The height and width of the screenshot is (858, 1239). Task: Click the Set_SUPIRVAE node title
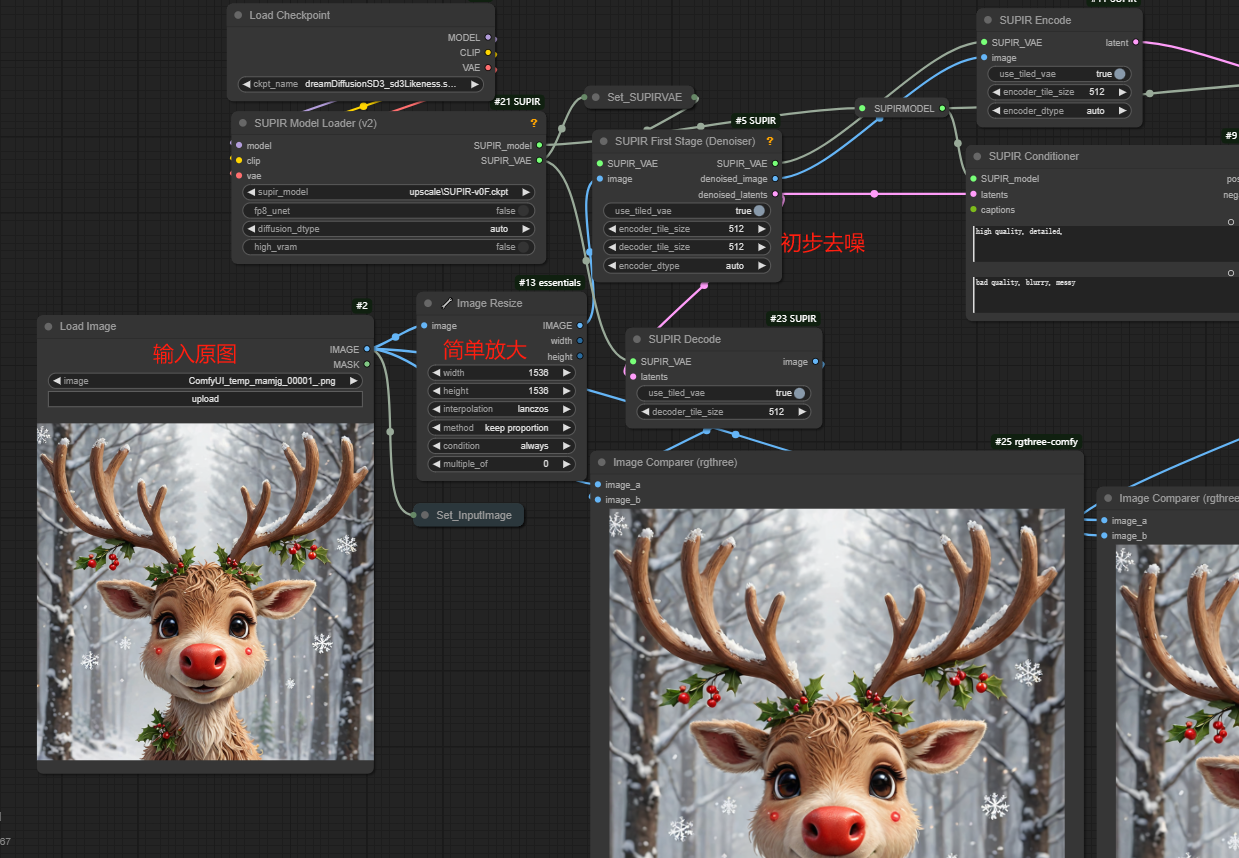644,97
